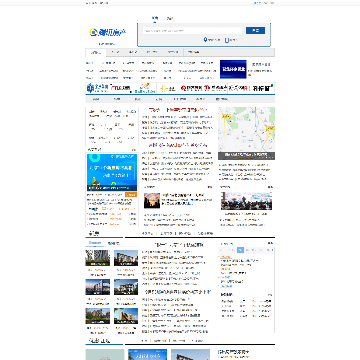Click the Tencent real estate site logo

[108, 32]
